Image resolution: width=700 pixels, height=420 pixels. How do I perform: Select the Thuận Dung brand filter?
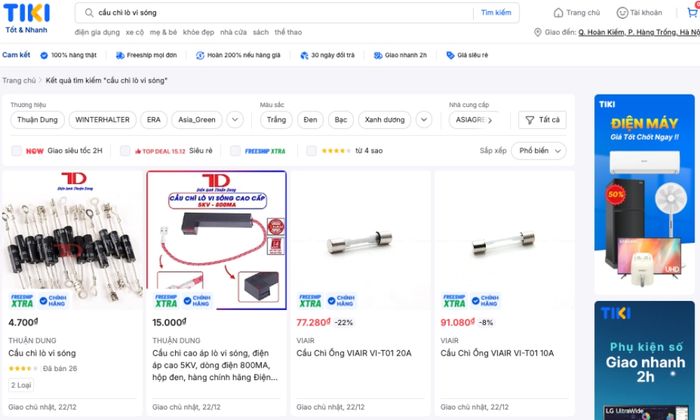point(38,120)
